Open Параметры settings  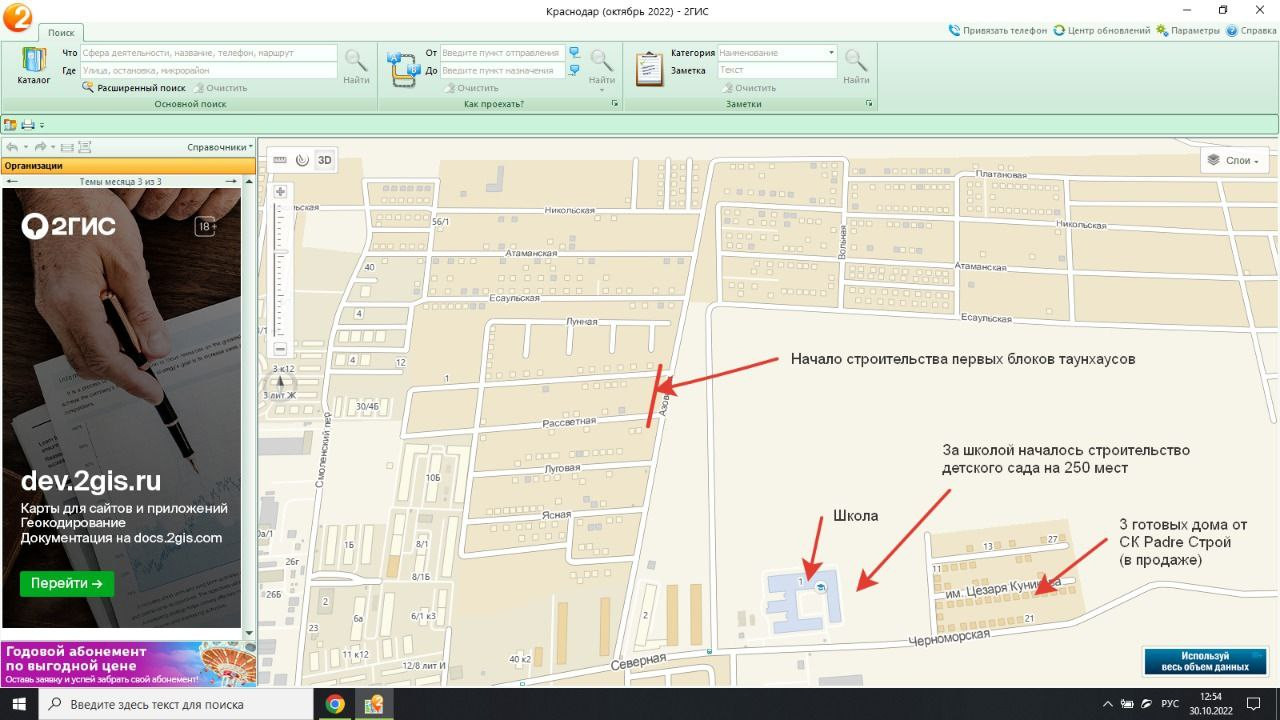click(1188, 31)
